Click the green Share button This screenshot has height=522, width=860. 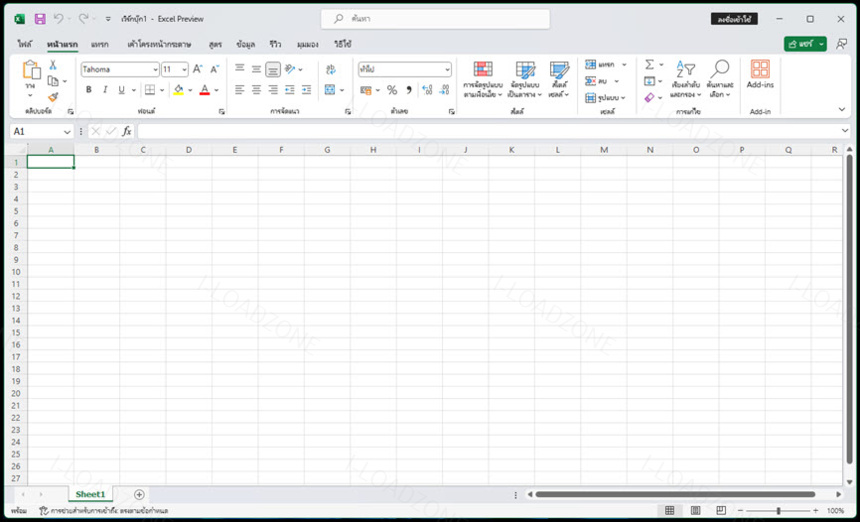[805, 44]
